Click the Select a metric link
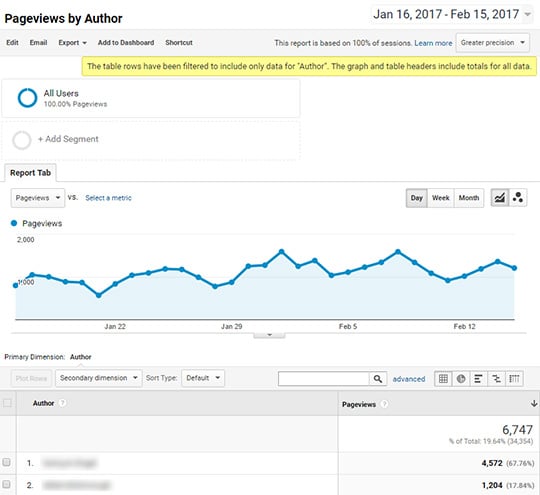 click(108, 198)
